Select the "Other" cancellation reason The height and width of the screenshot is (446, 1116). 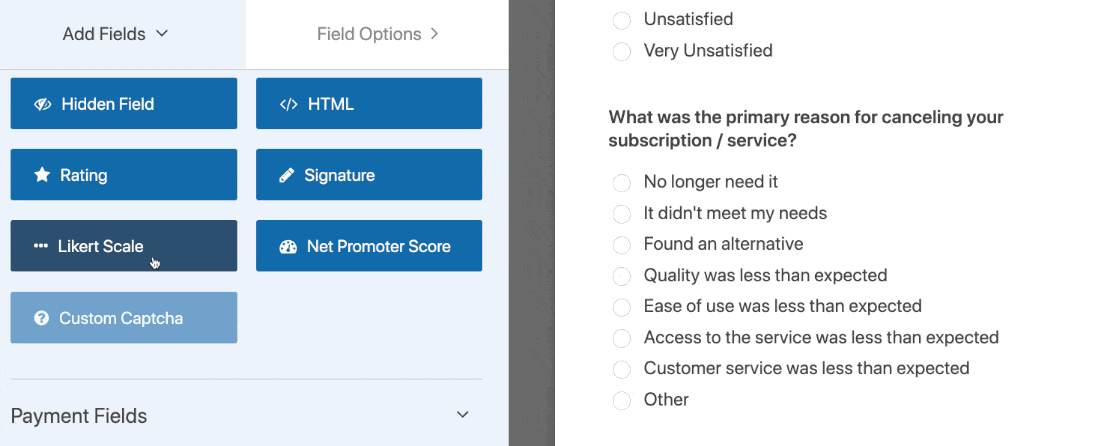pos(621,400)
